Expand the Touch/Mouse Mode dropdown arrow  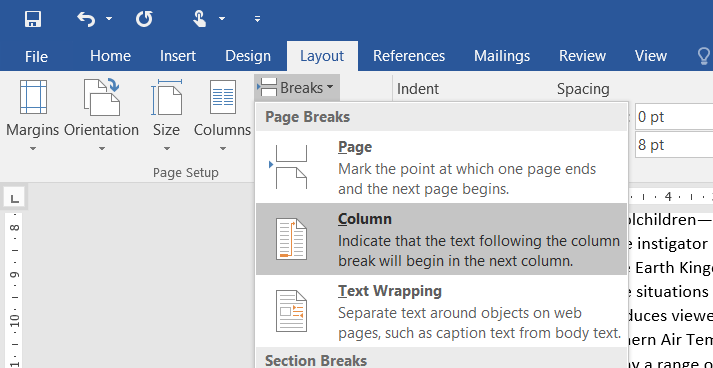(221, 19)
